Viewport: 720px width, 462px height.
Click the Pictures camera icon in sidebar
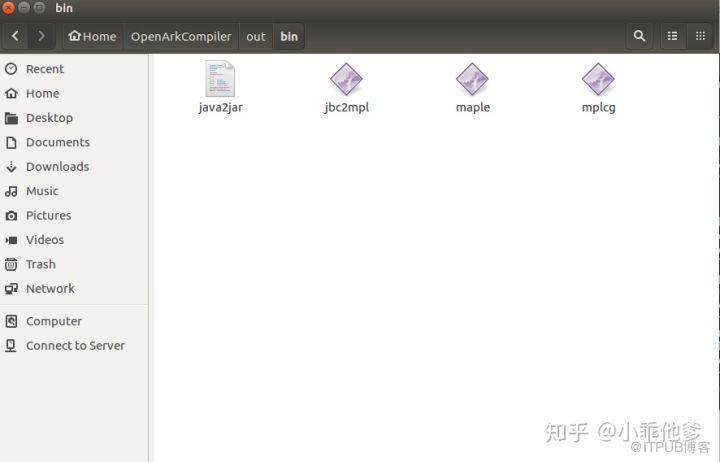click(11, 215)
